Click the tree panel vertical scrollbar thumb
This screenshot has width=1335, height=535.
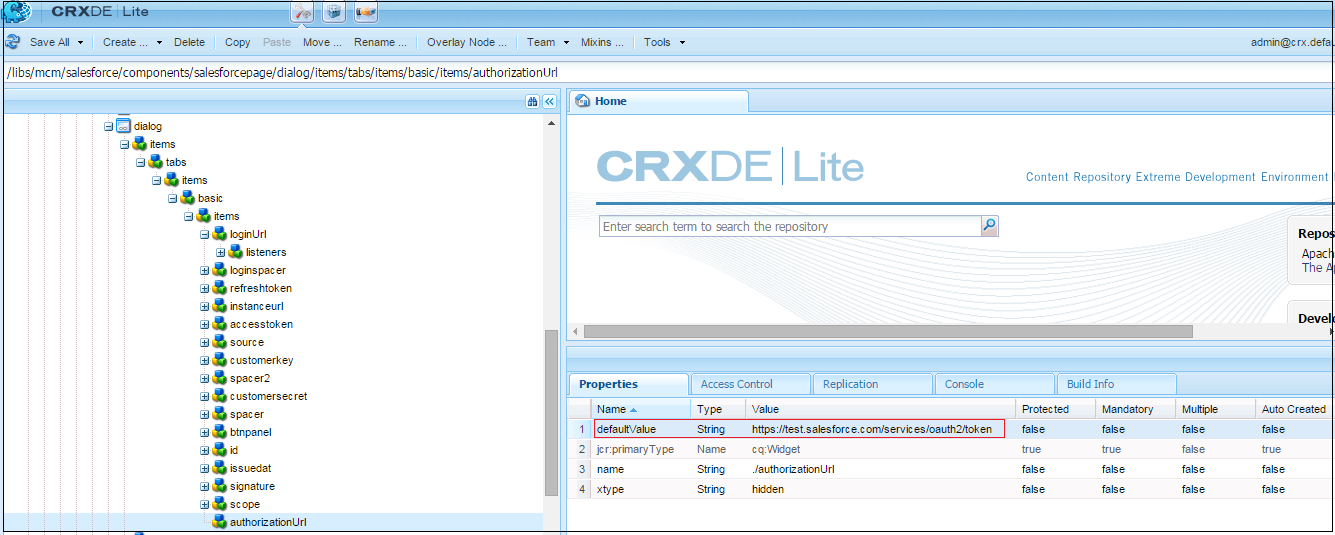coord(551,412)
